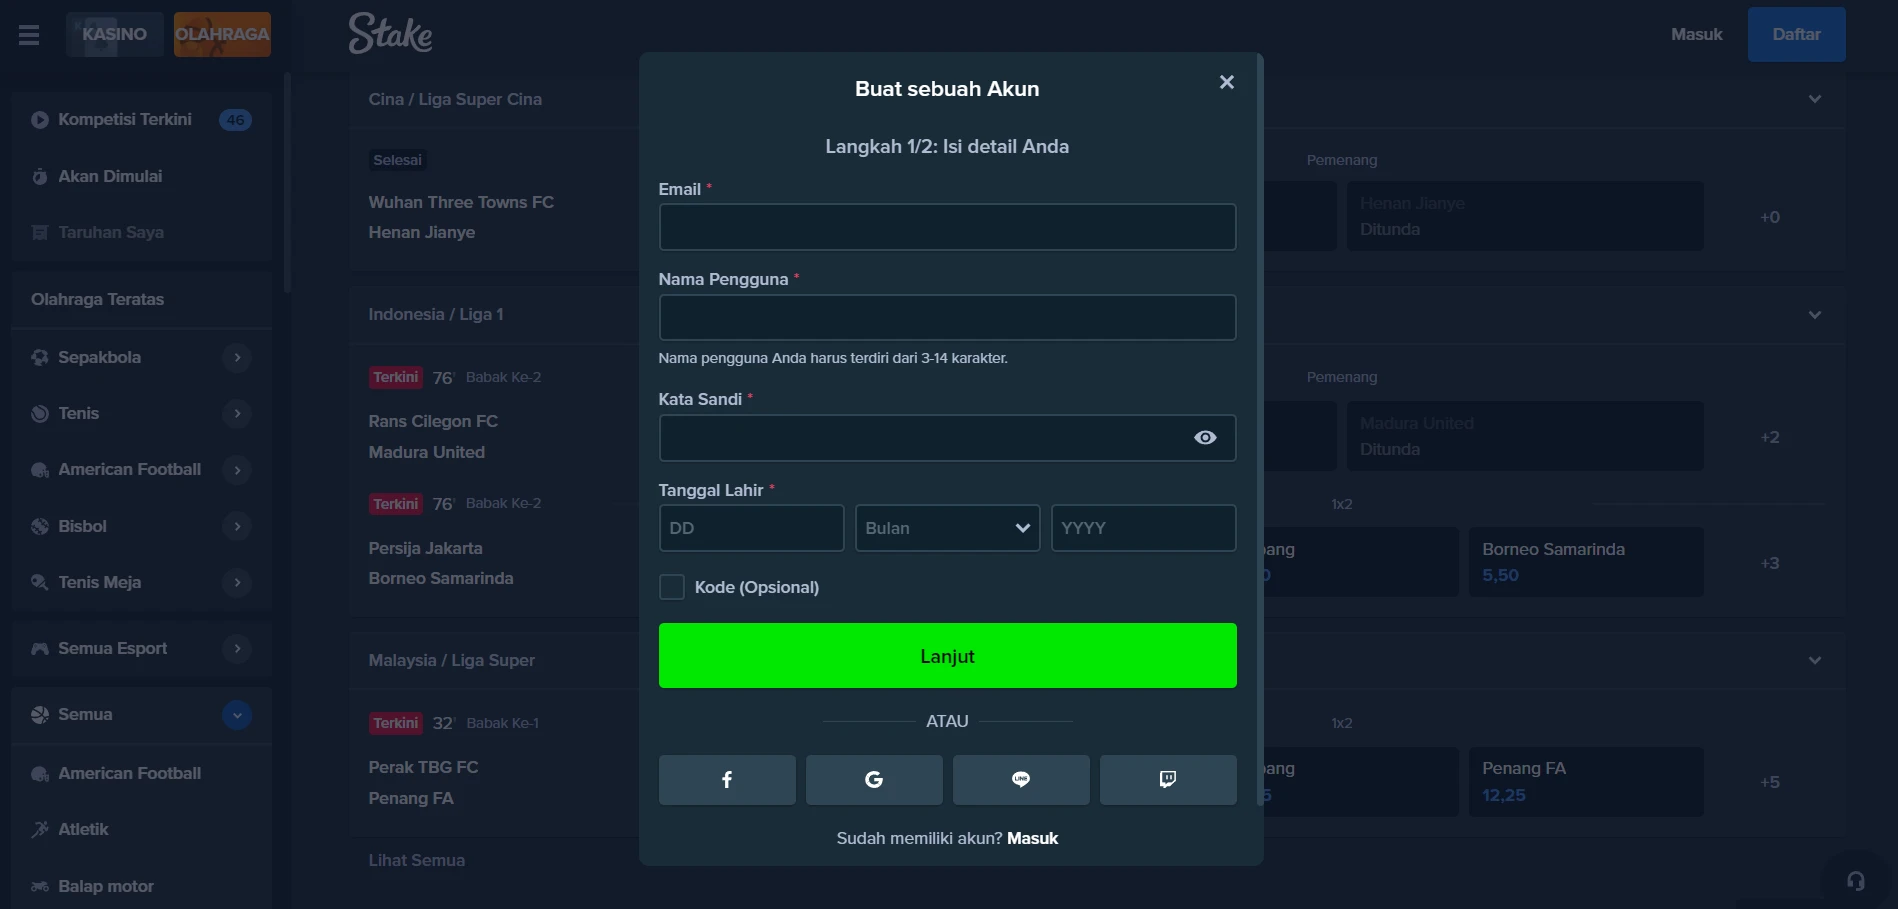Open Kompetisi Terkini menu item

point(141,120)
